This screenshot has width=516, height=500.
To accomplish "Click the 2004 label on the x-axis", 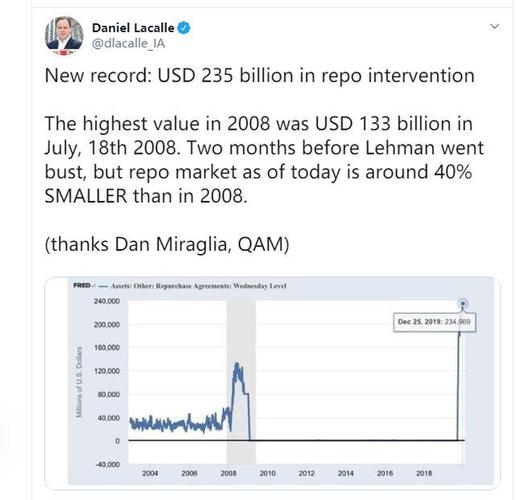I will pyautogui.click(x=150, y=473).
